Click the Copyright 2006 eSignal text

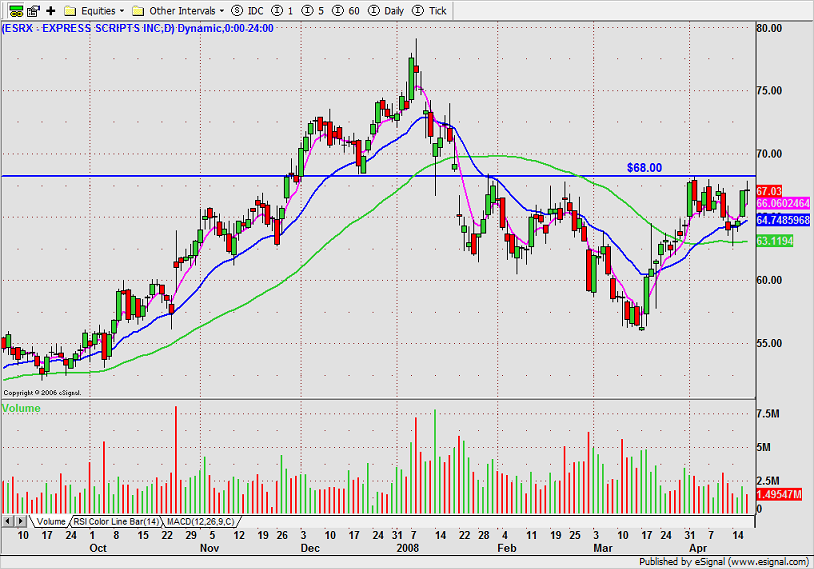43,393
